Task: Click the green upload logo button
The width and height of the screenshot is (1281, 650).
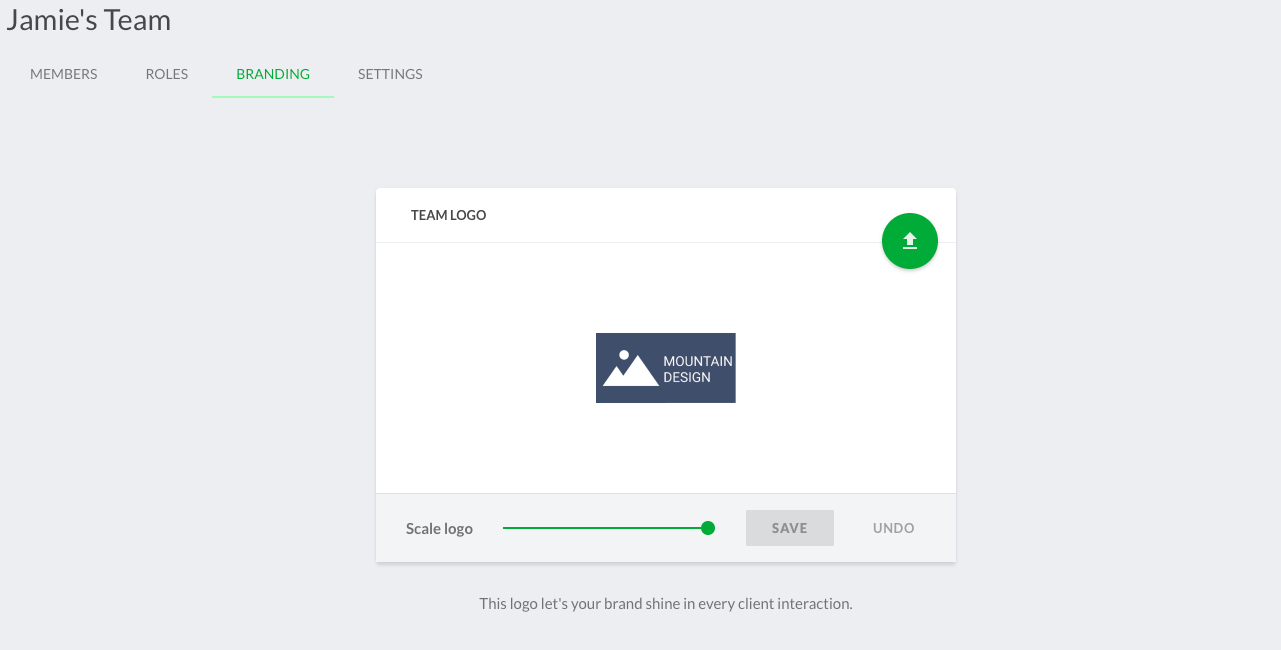Action: tap(910, 241)
